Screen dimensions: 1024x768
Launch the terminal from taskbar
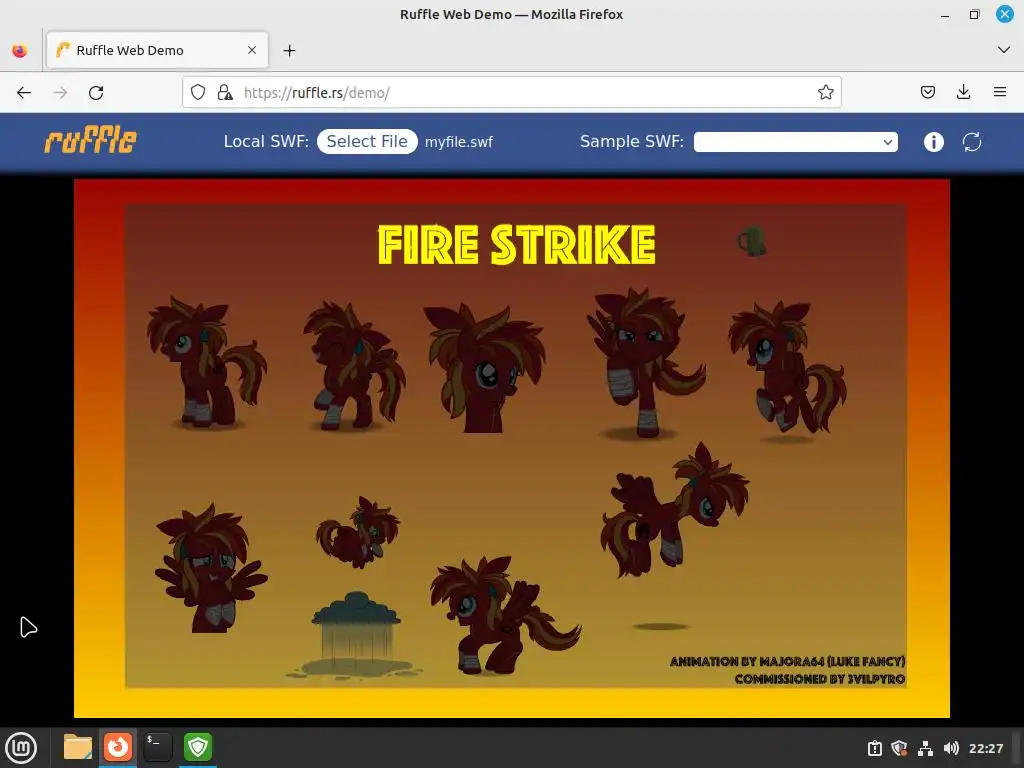tap(157, 747)
